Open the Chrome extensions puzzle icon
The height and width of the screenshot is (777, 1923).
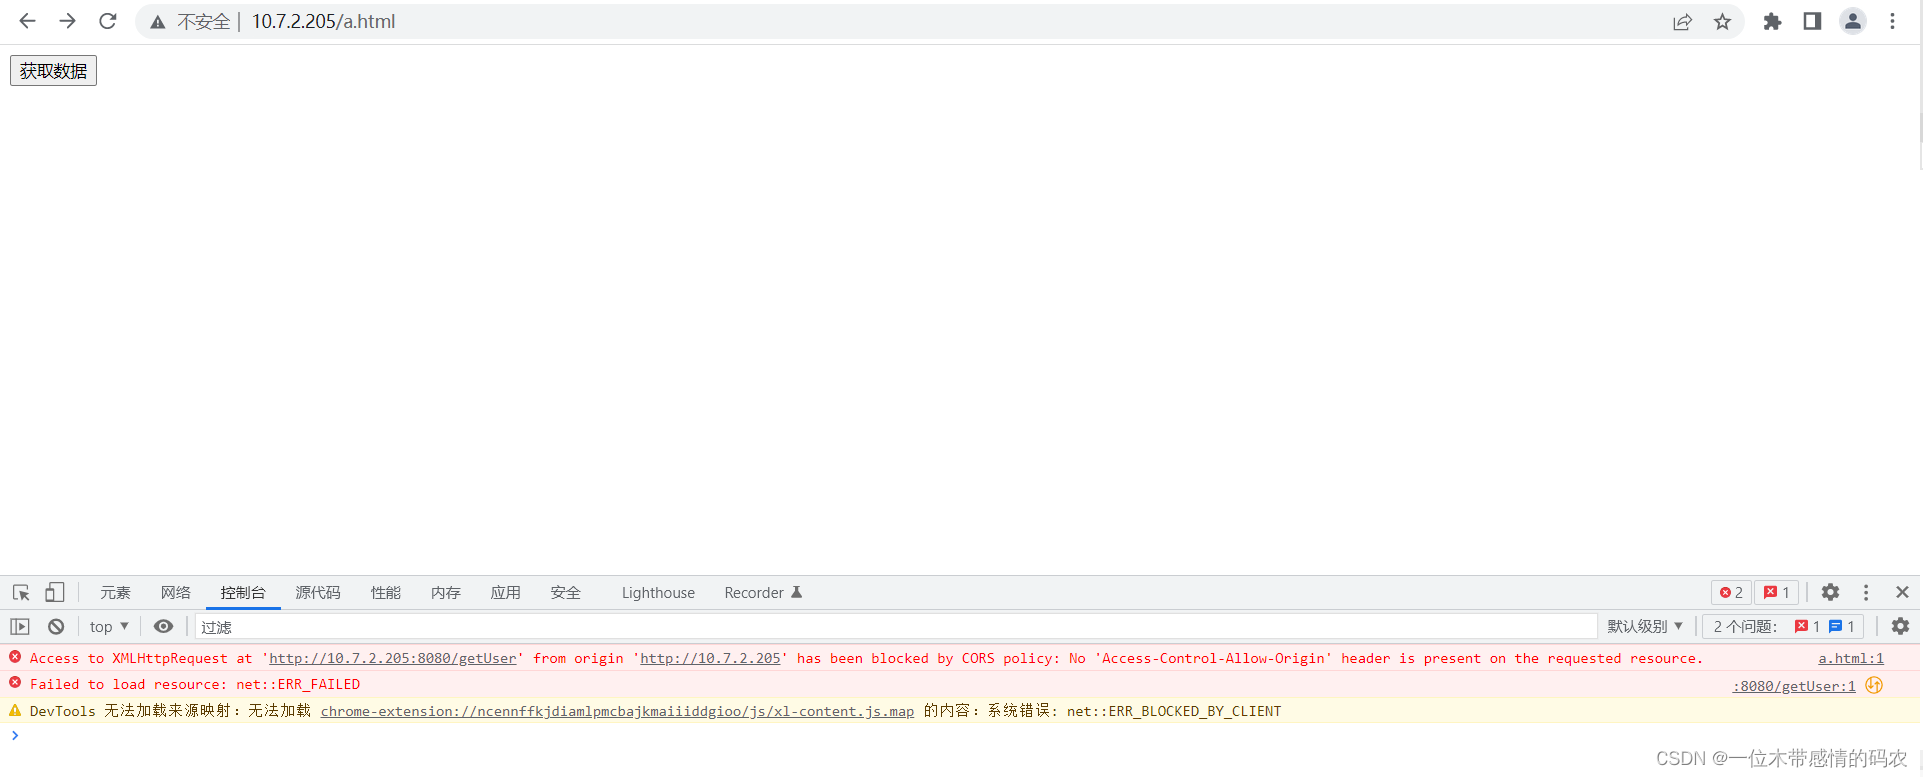tap(1772, 22)
